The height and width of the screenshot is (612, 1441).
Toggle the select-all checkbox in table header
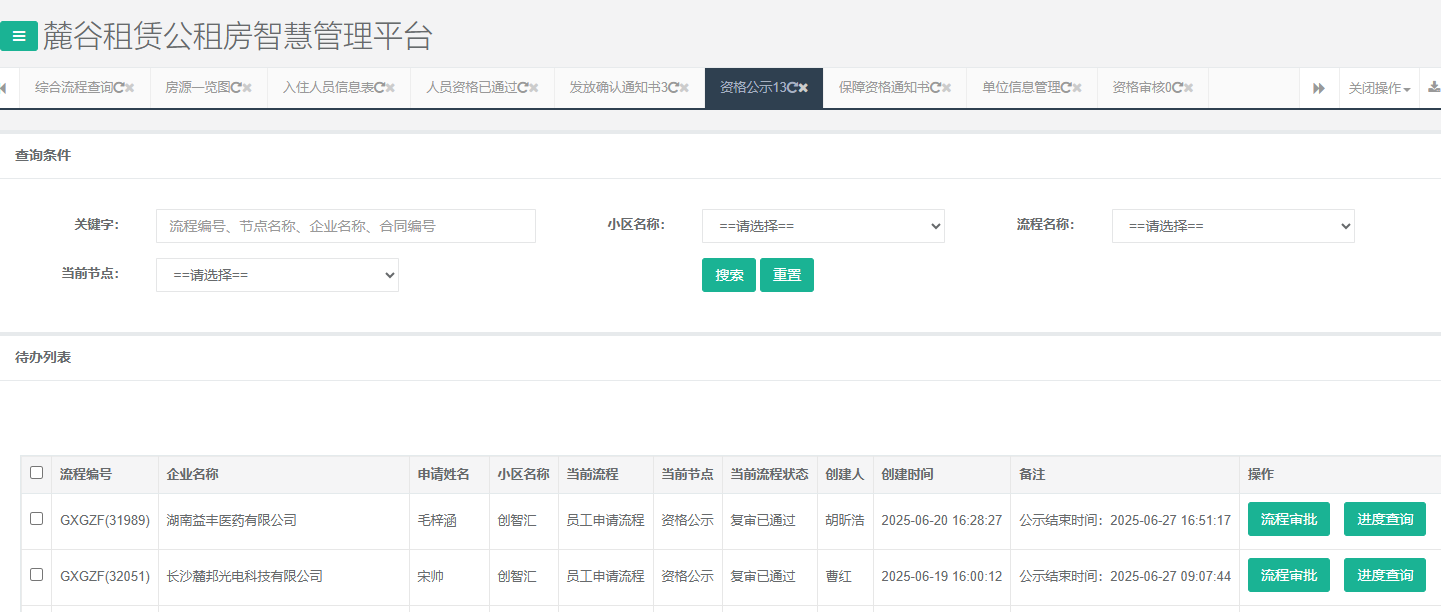(x=37, y=473)
